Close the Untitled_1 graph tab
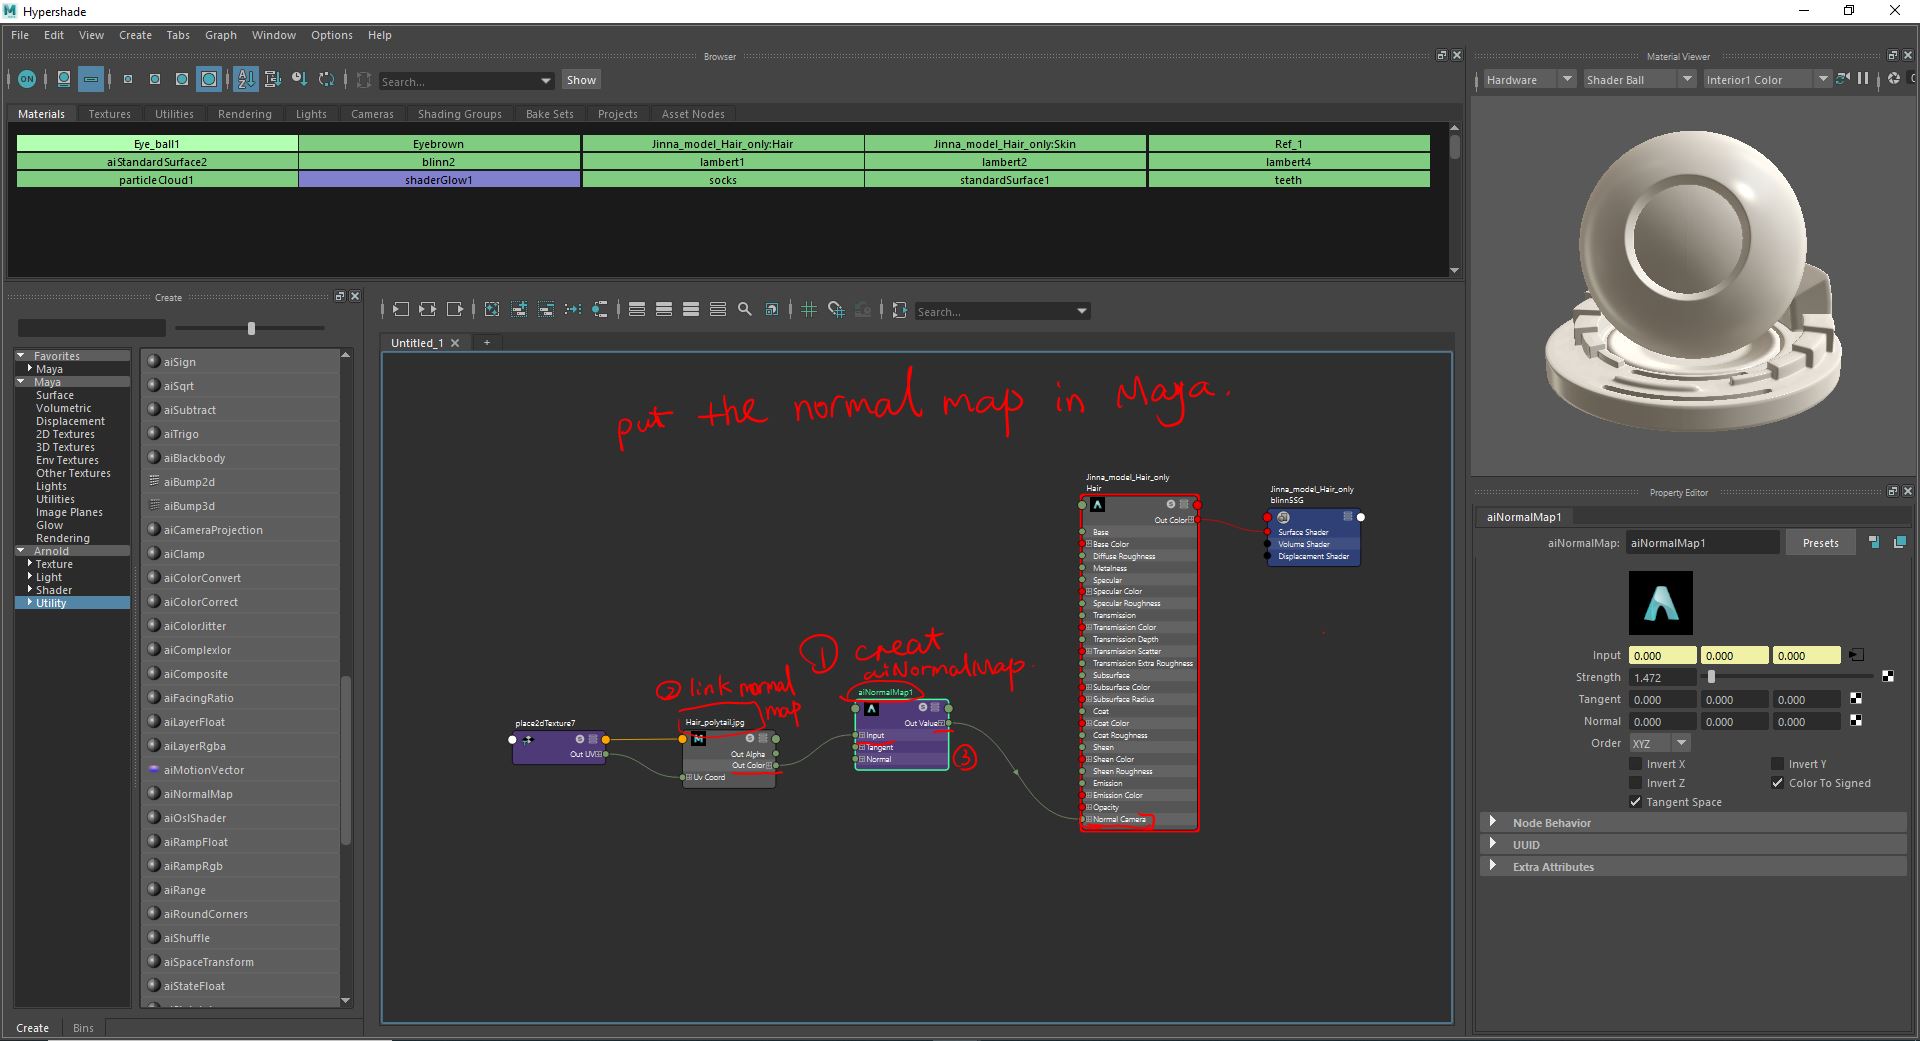This screenshot has height=1041, width=1920. point(455,343)
